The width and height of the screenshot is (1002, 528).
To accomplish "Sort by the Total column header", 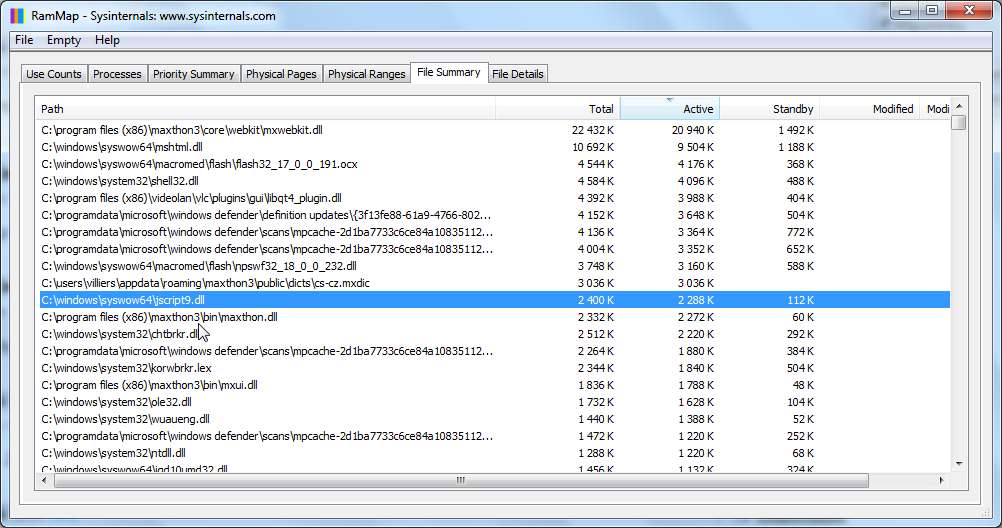I will (557, 109).
